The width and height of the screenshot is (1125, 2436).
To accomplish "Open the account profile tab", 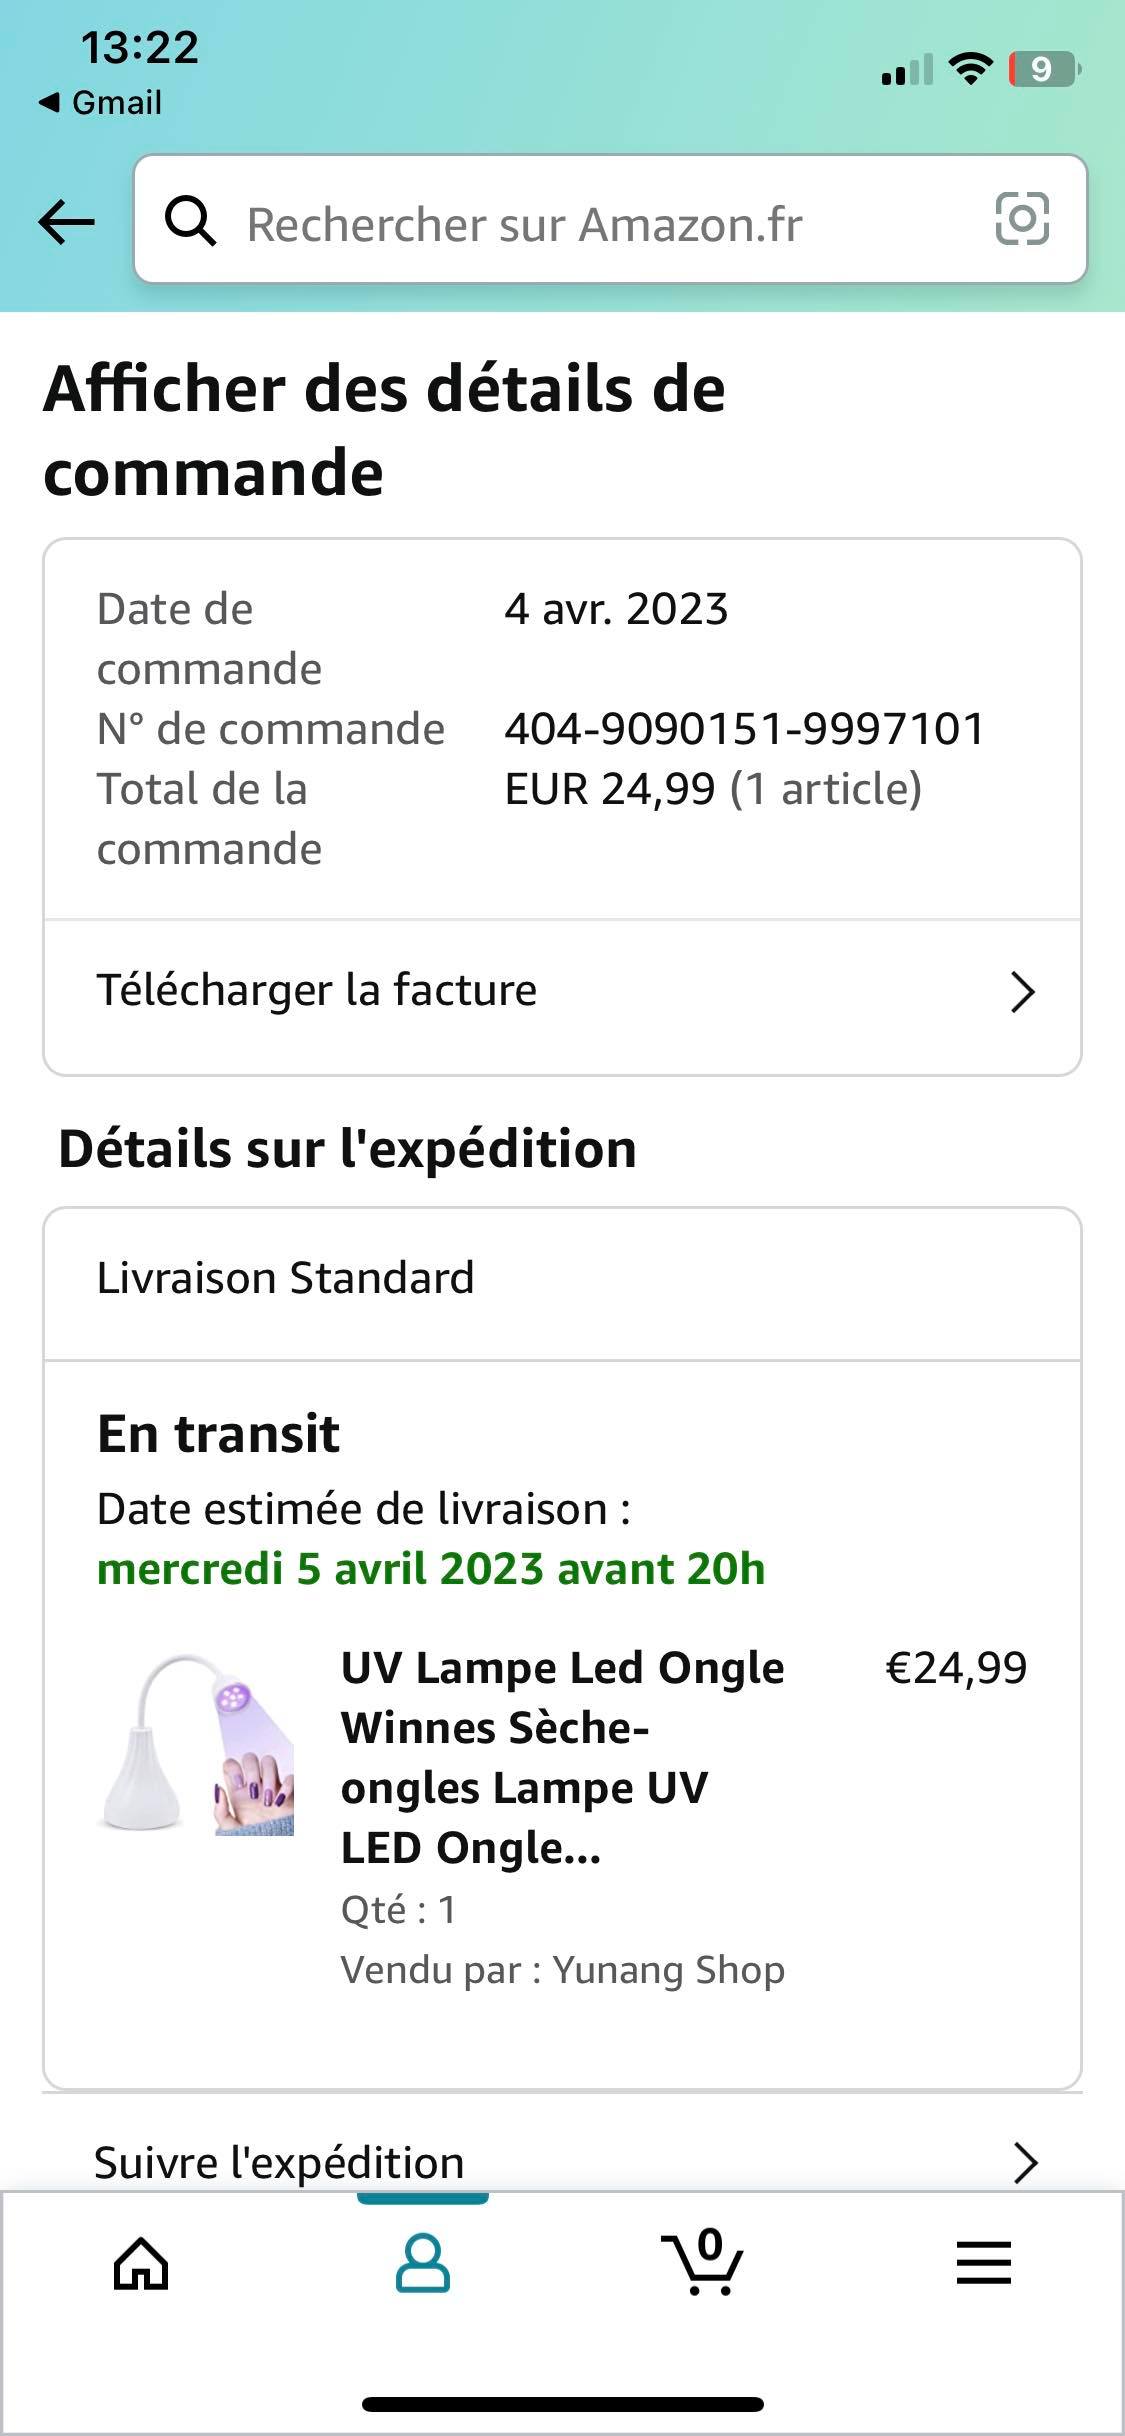I will pyautogui.click(x=422, y=2263).
